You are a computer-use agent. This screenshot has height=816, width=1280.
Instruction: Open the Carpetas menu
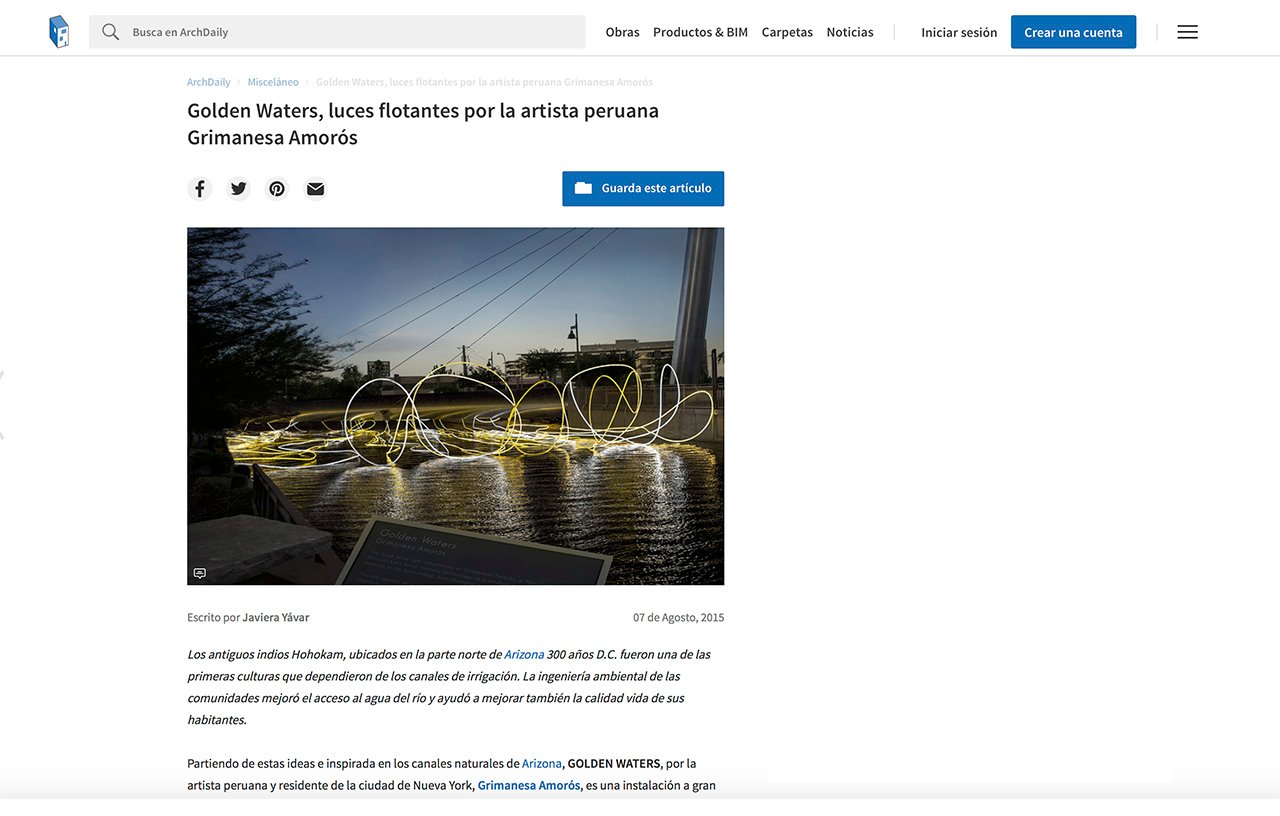point(787,32)
